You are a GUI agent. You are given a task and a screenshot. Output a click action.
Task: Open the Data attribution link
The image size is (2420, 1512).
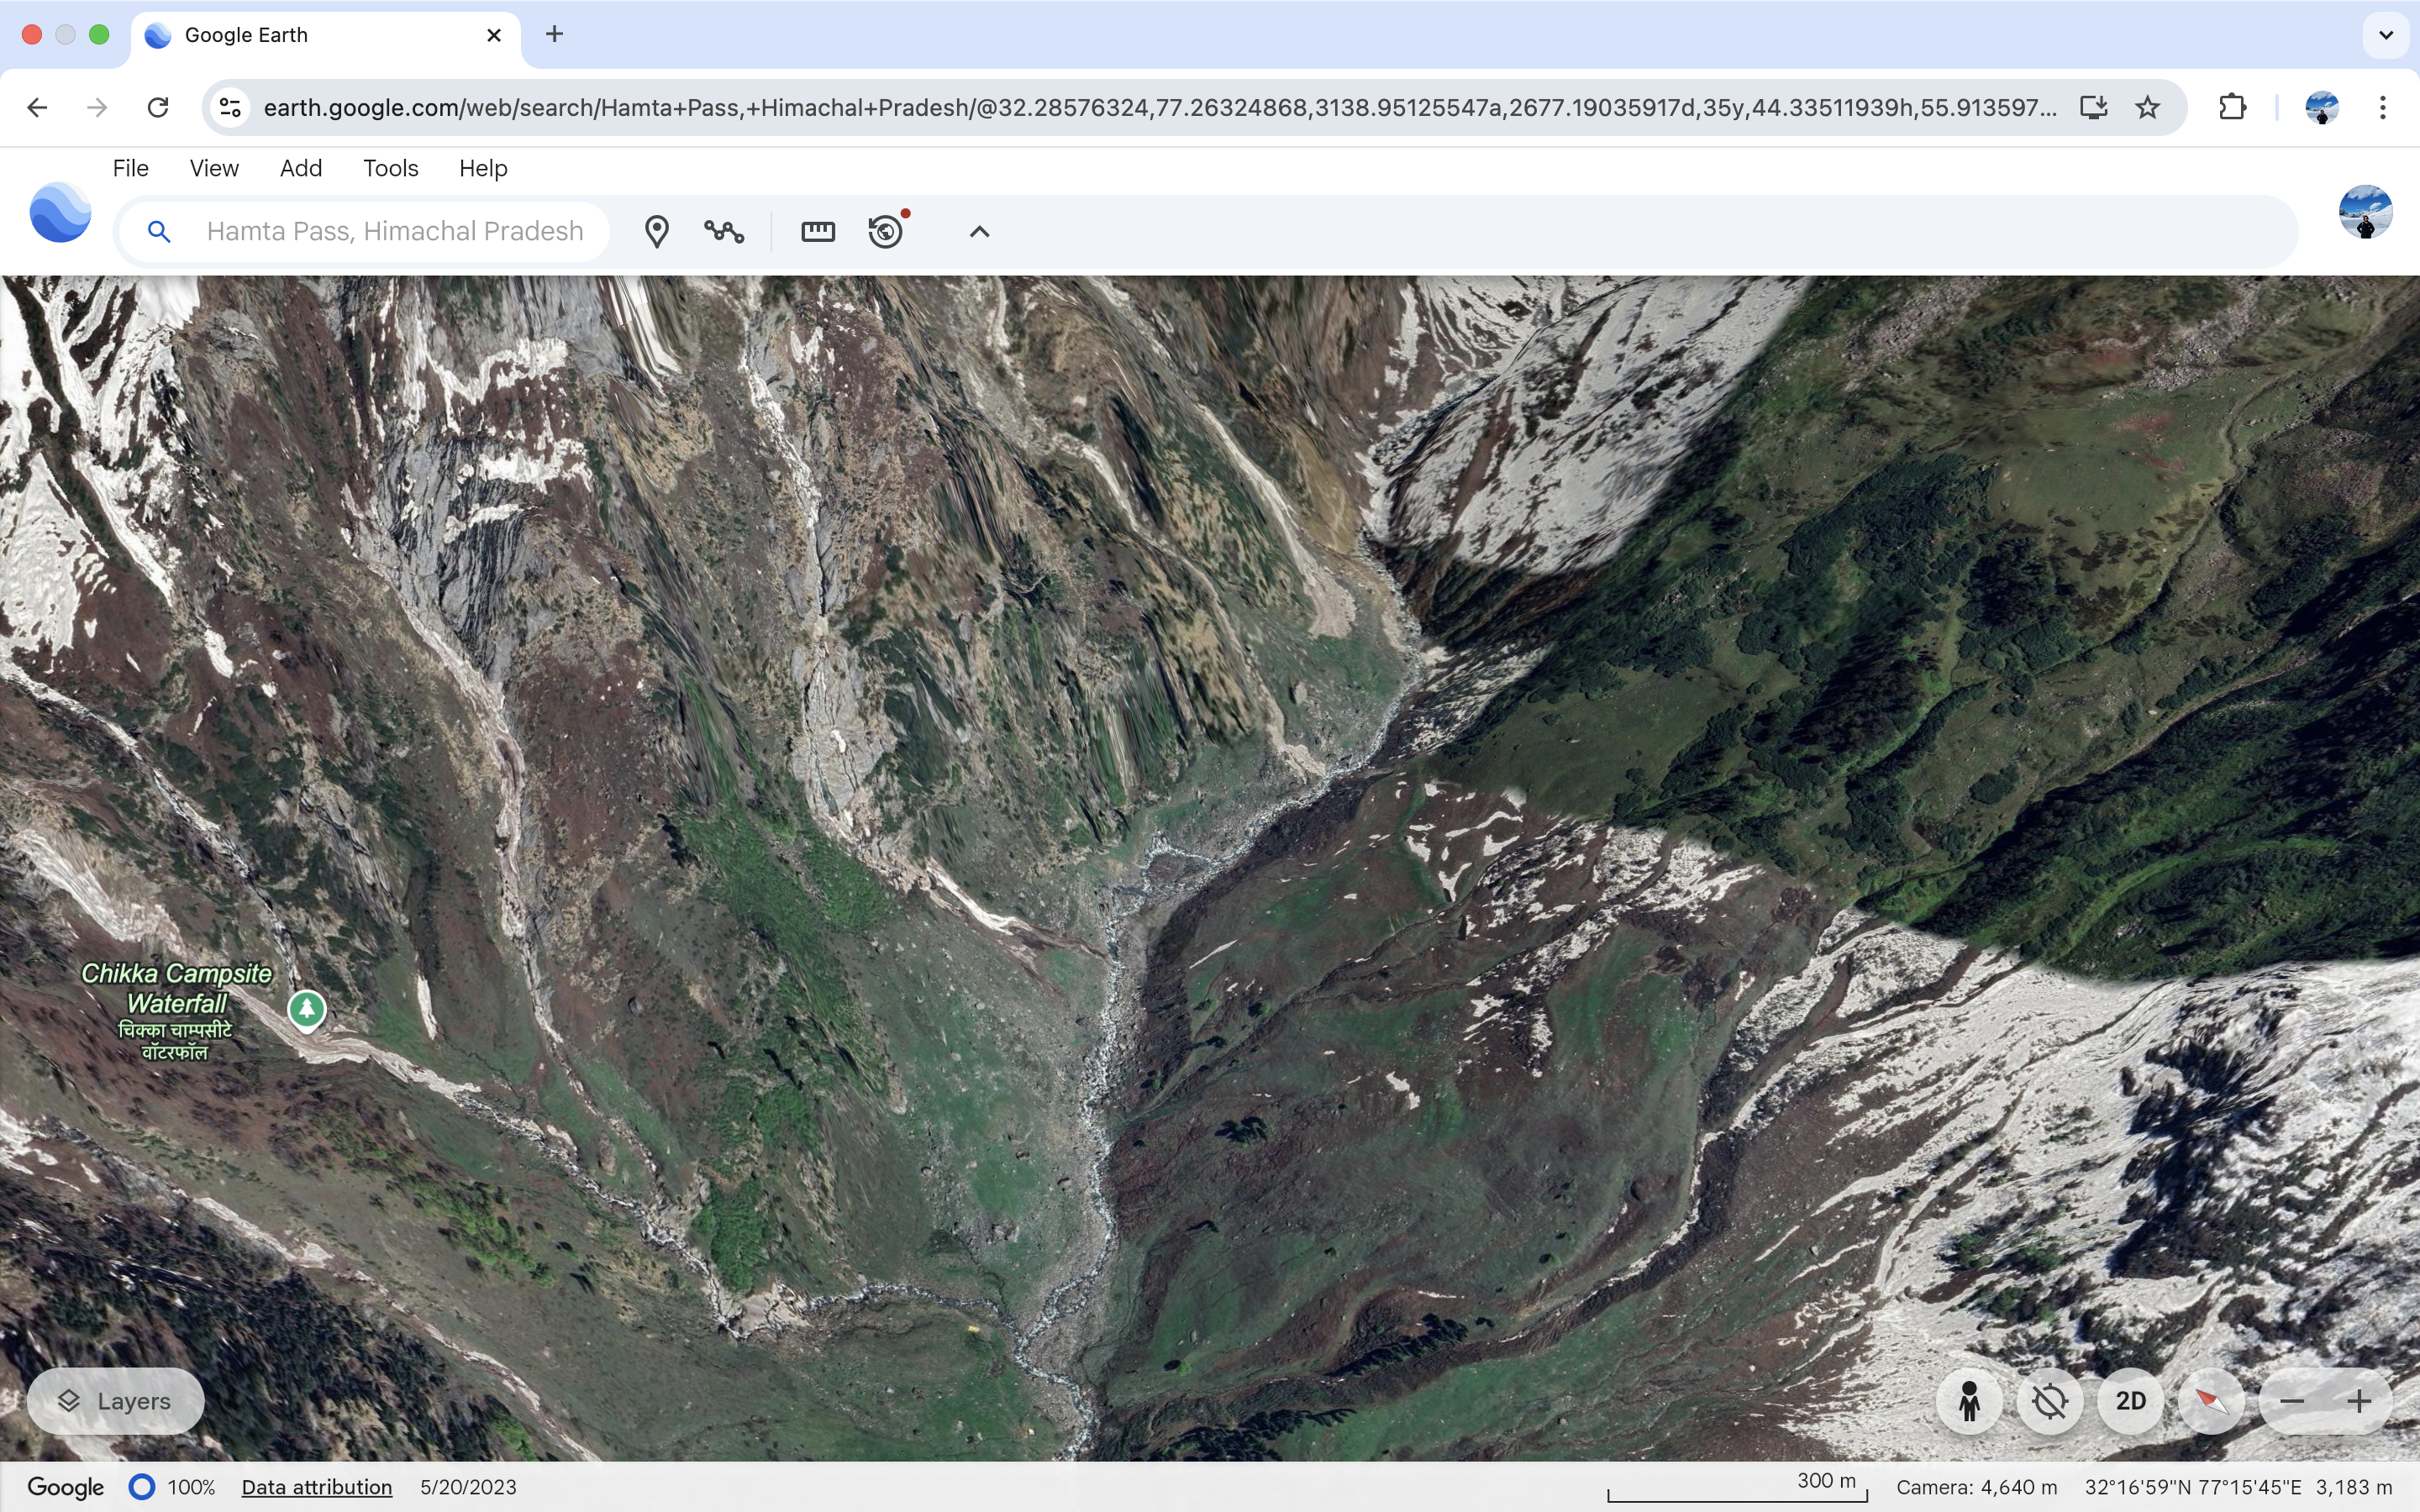tap(317, 1487)
